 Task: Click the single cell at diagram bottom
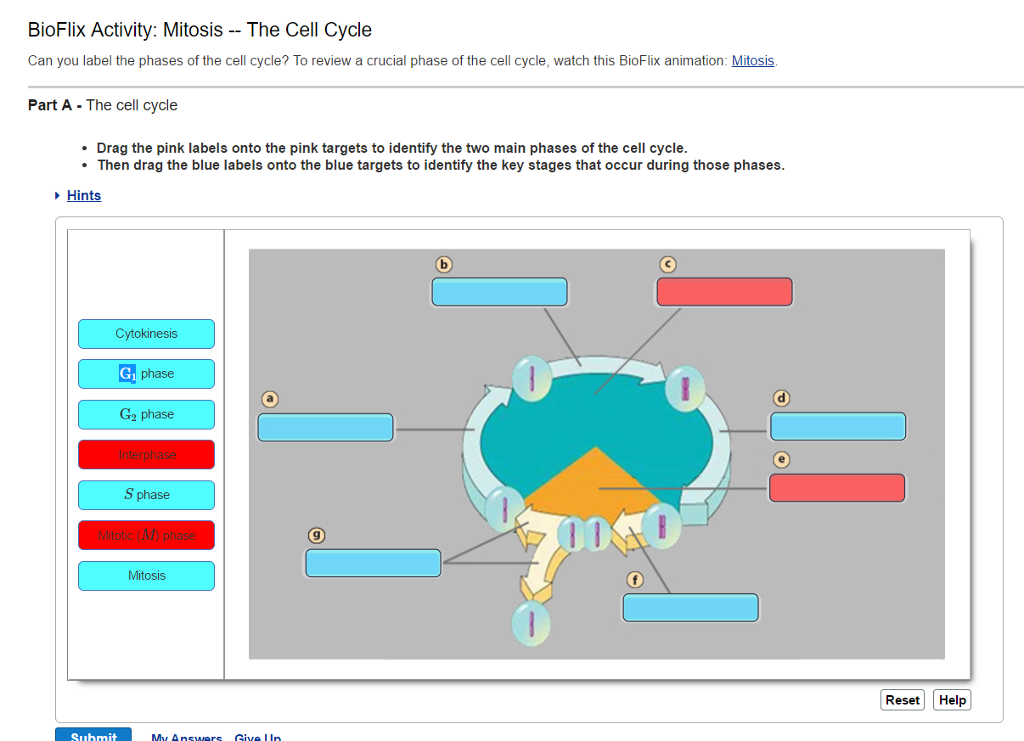[531, 623]
